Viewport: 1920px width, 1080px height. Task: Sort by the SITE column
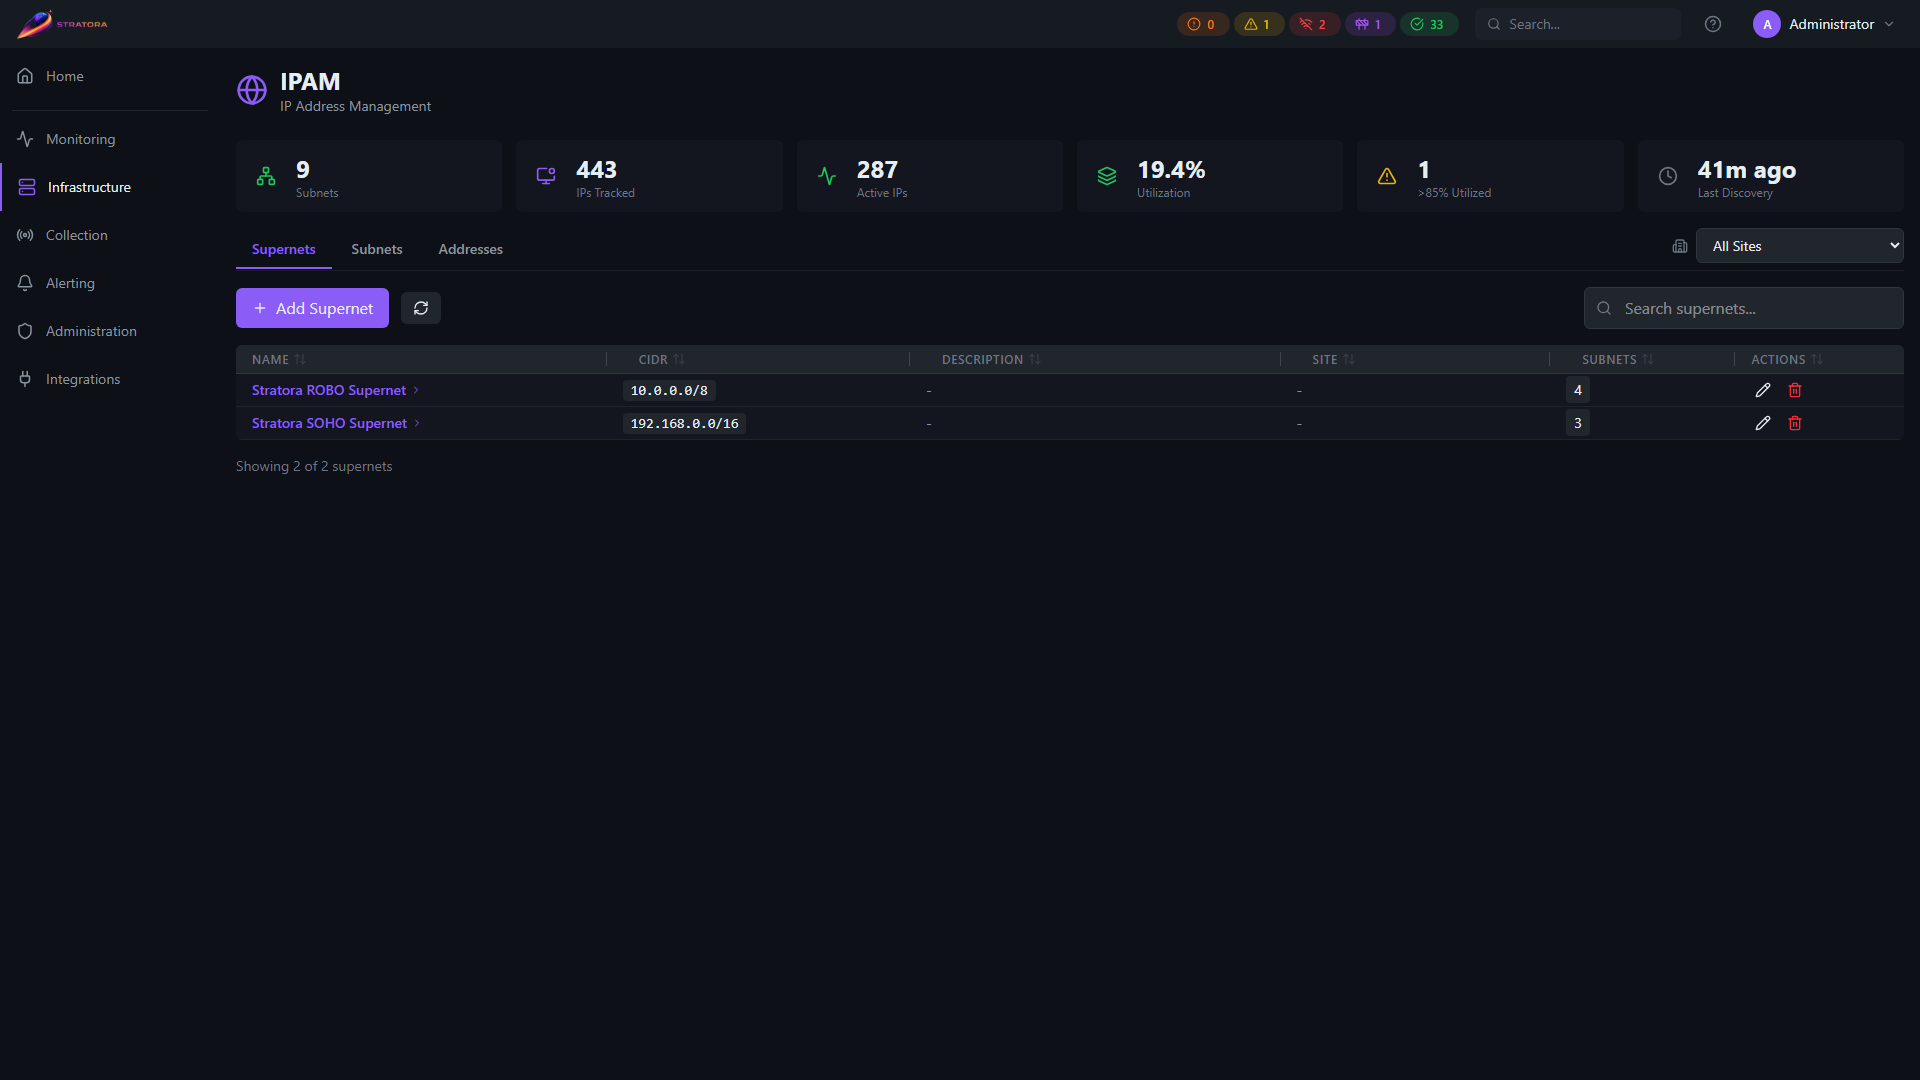pos(1333,360)
